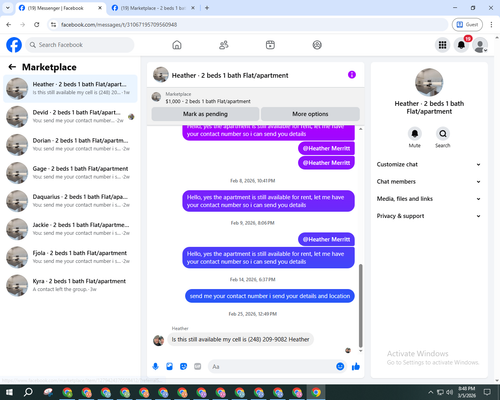Image resolution: width=500 pixels, height=400 pixels.
Task: Expand the Privacy & support section
Action: [429, 216]
